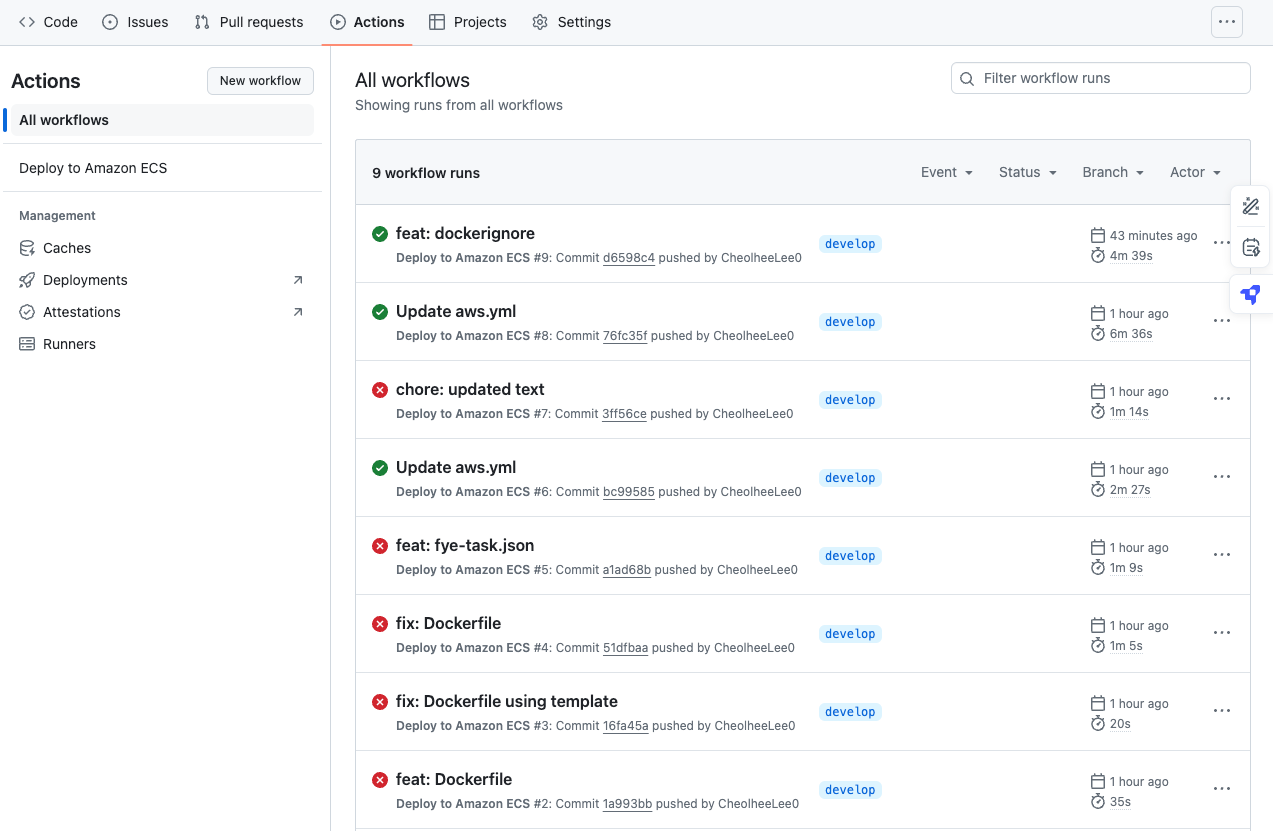Screen dimensions: 1273x831
Task: Focus the Filter workflow runs field
Action: [x=1100, y=78]
